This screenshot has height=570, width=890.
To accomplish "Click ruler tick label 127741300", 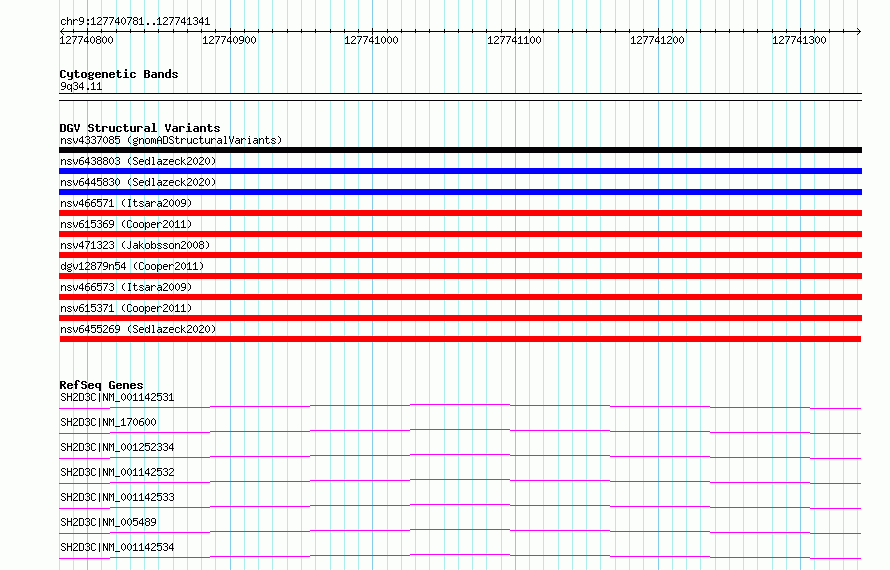I will (x=799, y=40).
